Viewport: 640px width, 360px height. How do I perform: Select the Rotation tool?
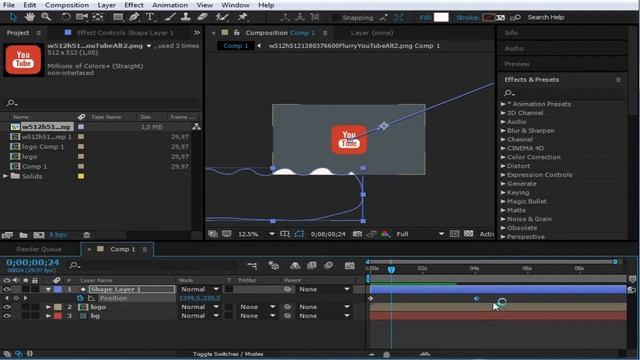[65, 17]
